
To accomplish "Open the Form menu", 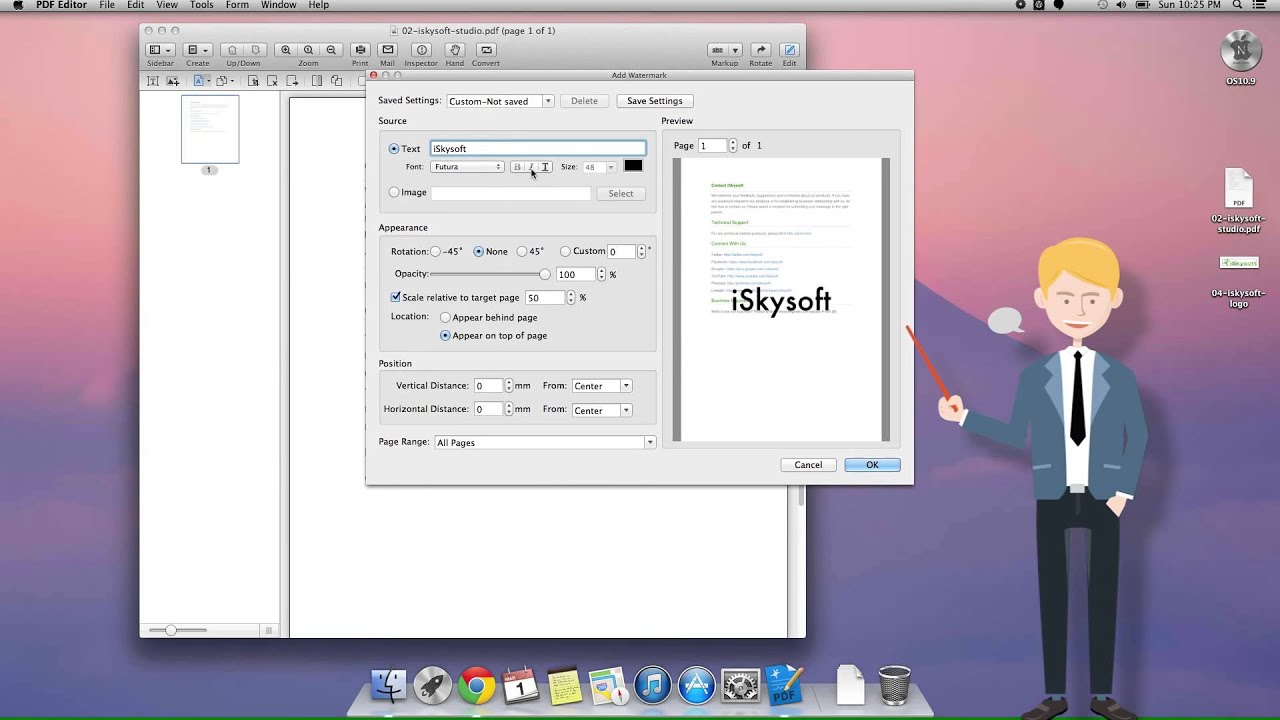I will (x=237, y=5).
